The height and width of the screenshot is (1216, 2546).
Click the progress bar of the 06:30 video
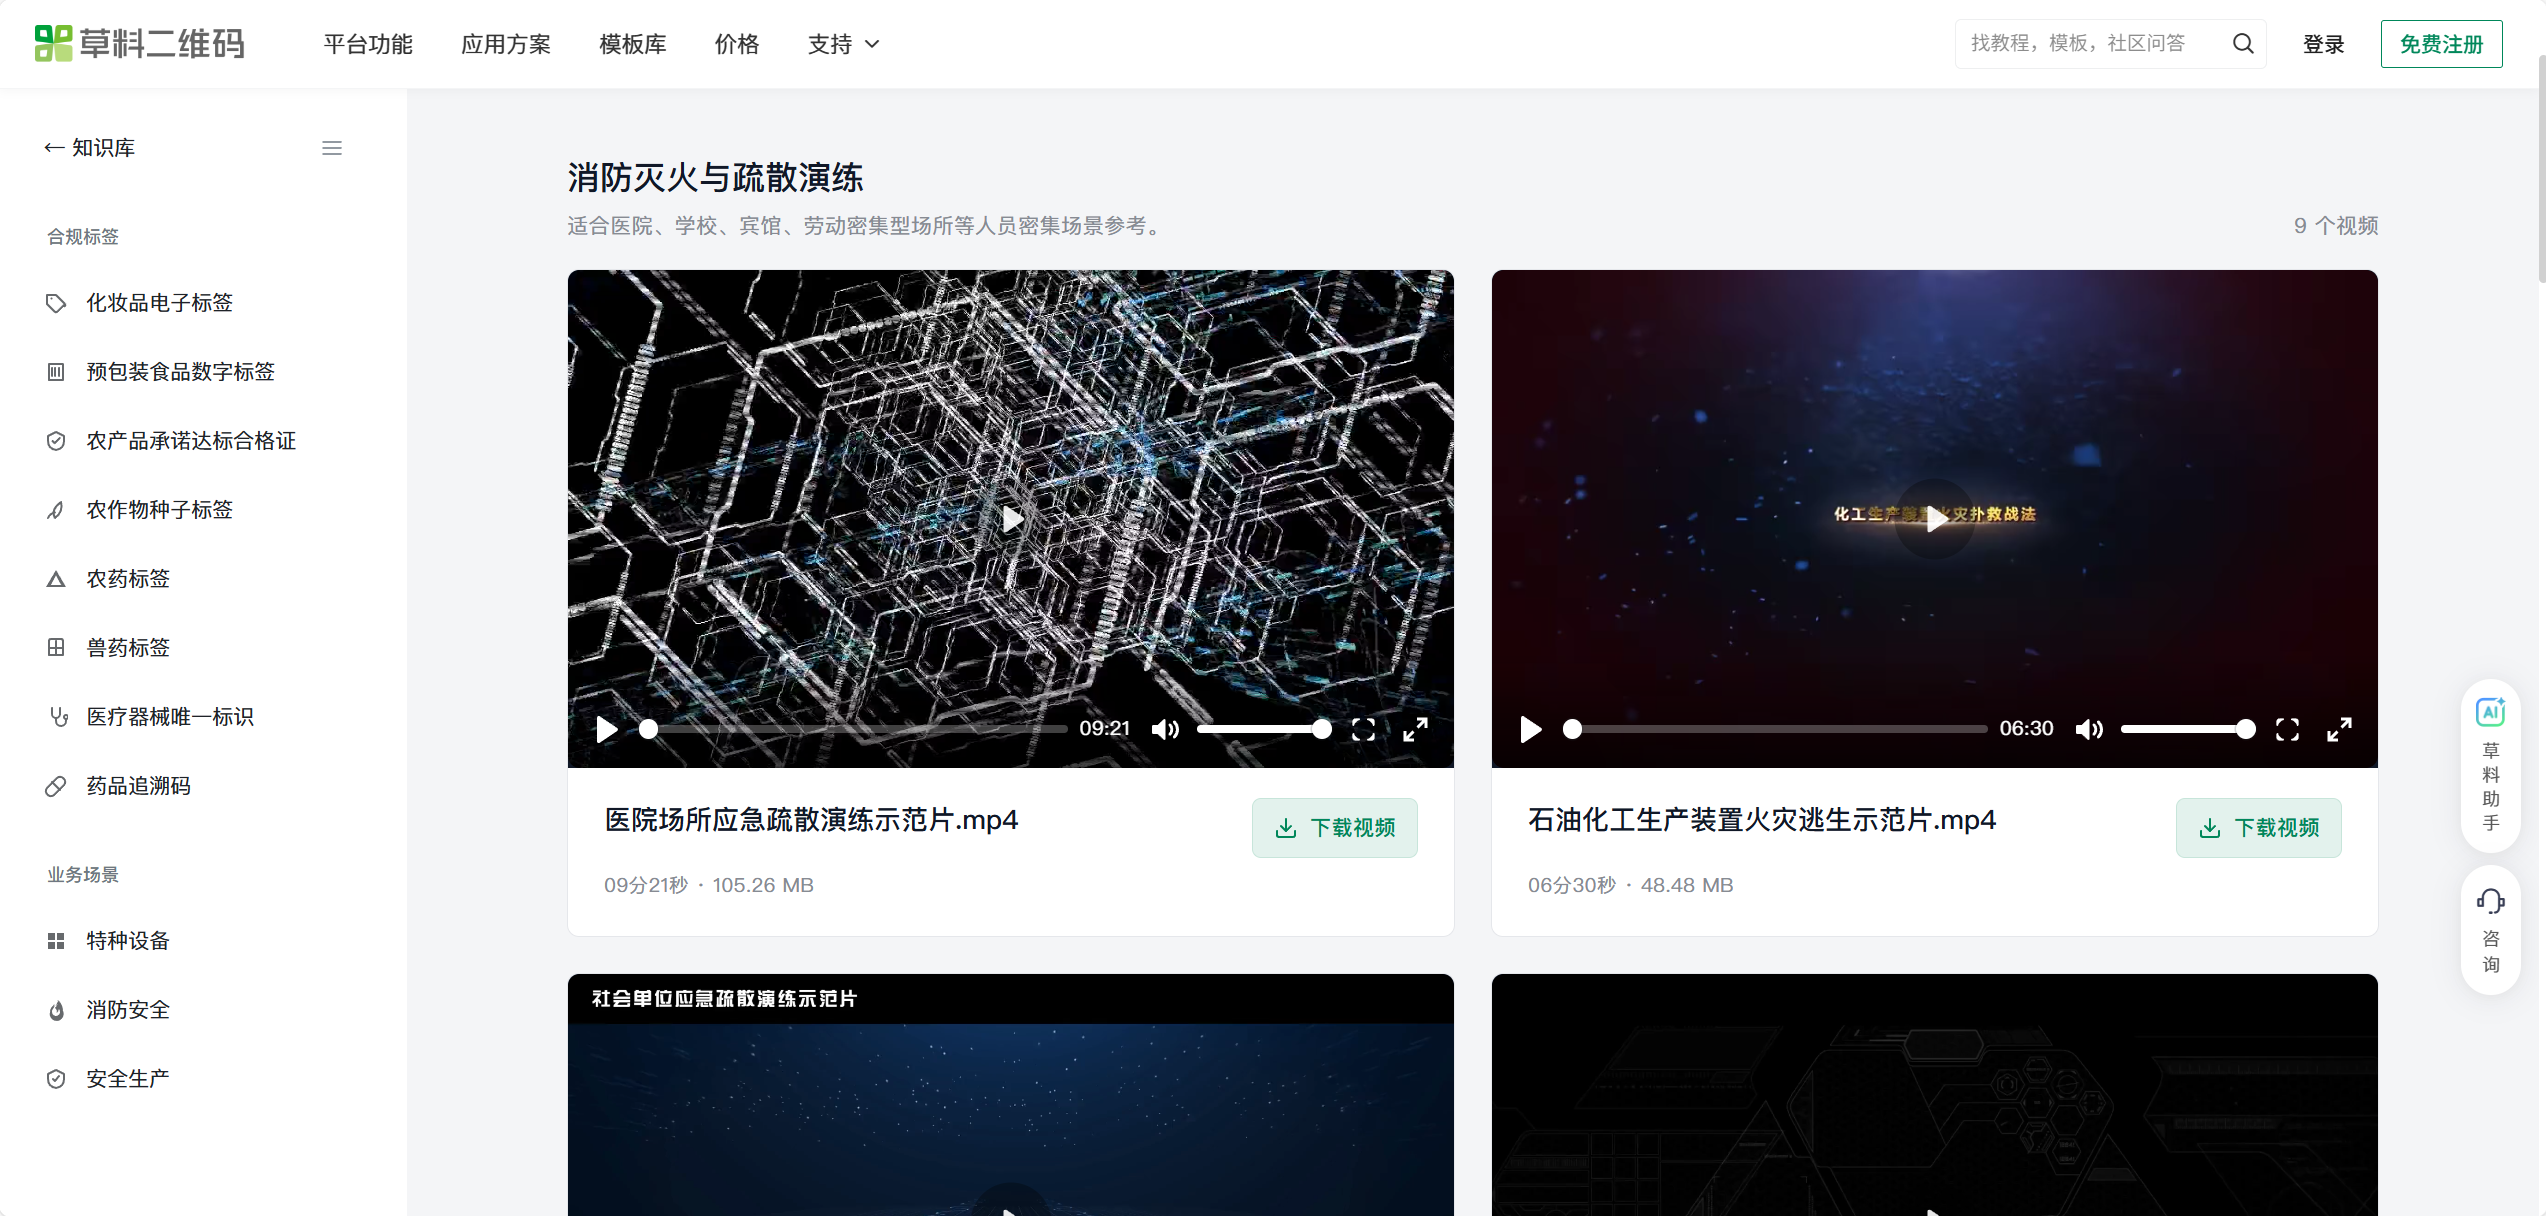1779,729
